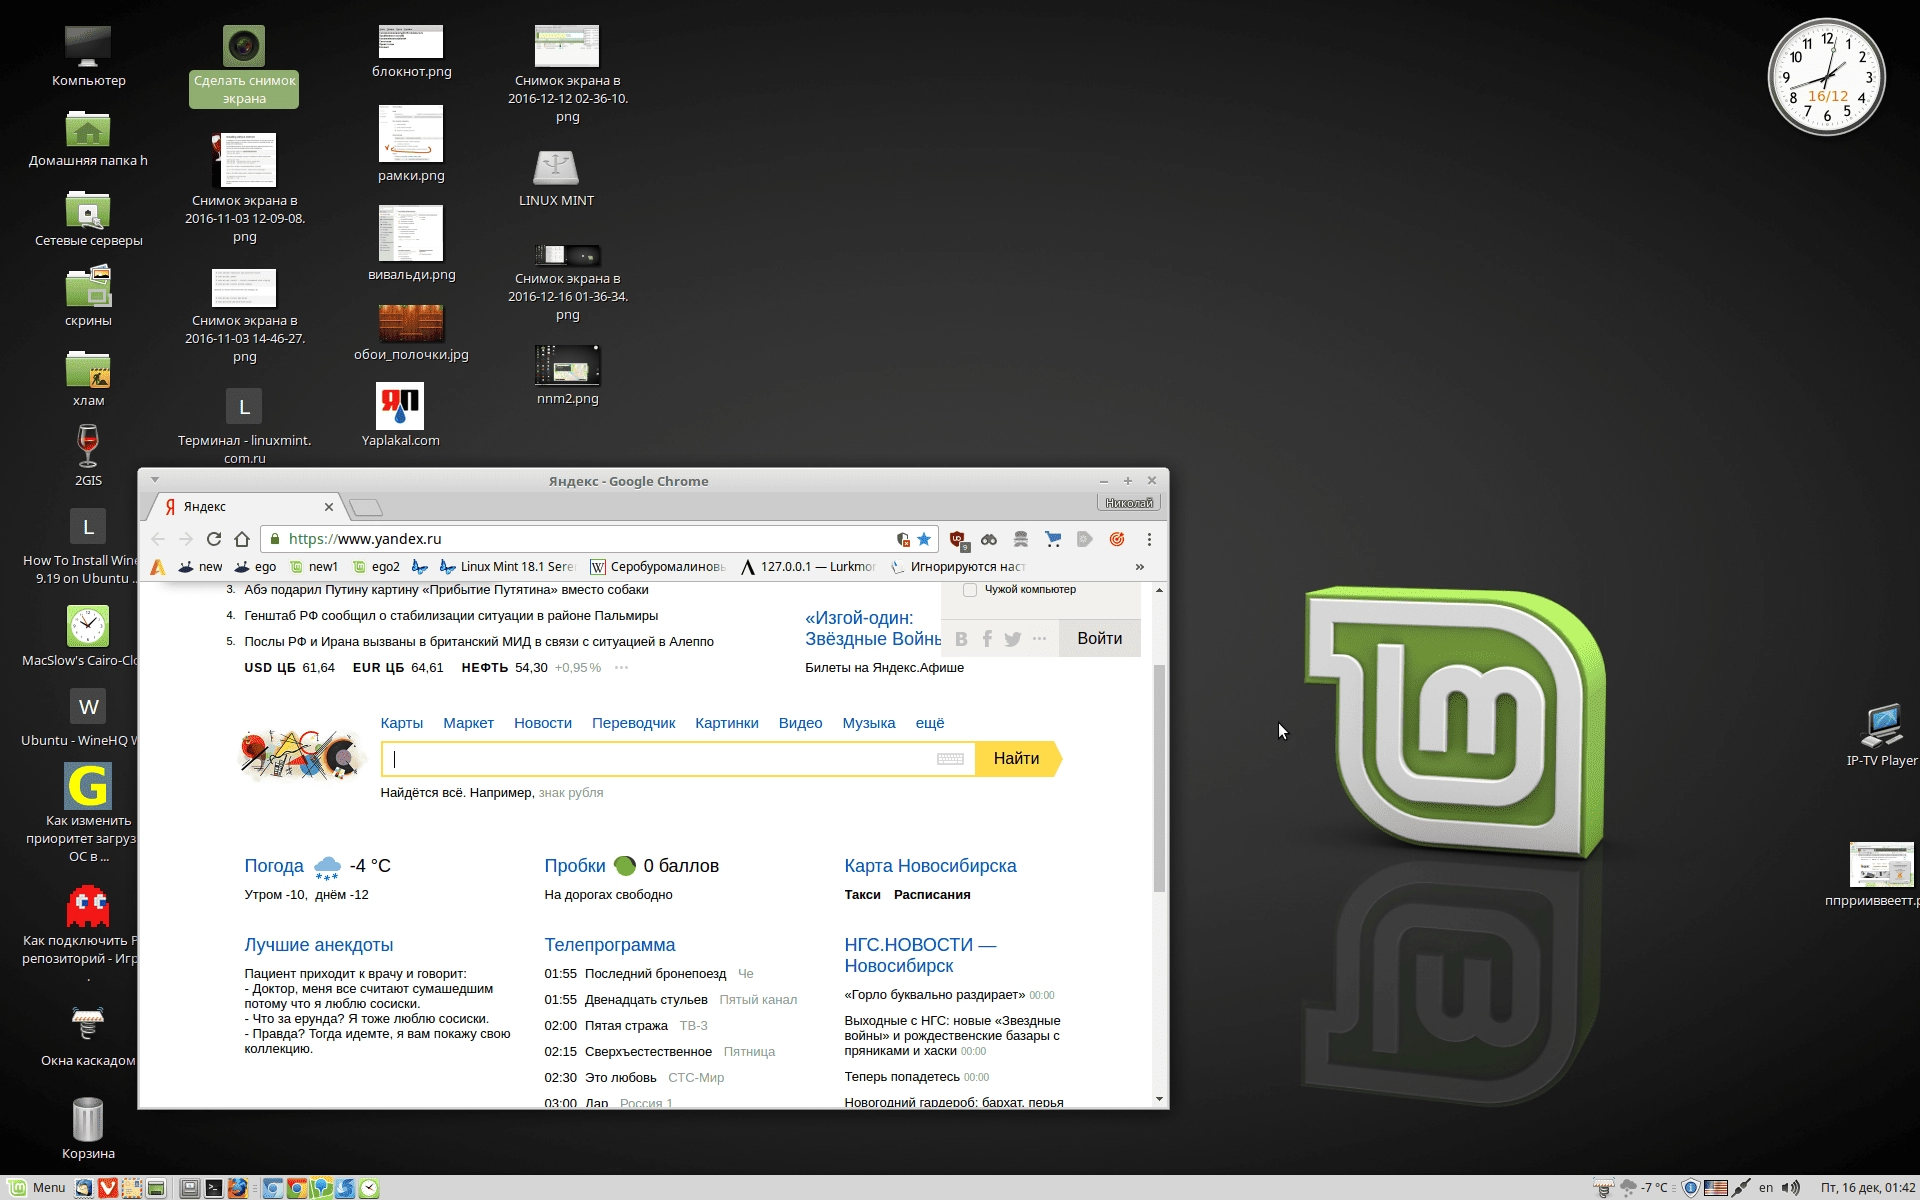
Task: Click the red target extension icon
Action: point(1117,539)
